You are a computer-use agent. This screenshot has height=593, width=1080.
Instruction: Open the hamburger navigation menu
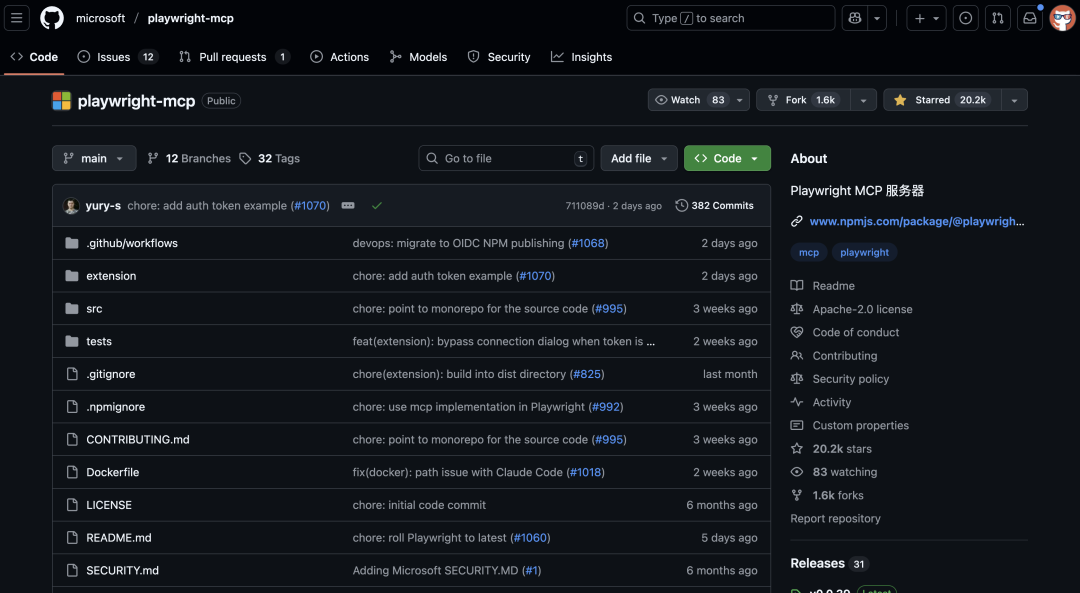[17, 18]
